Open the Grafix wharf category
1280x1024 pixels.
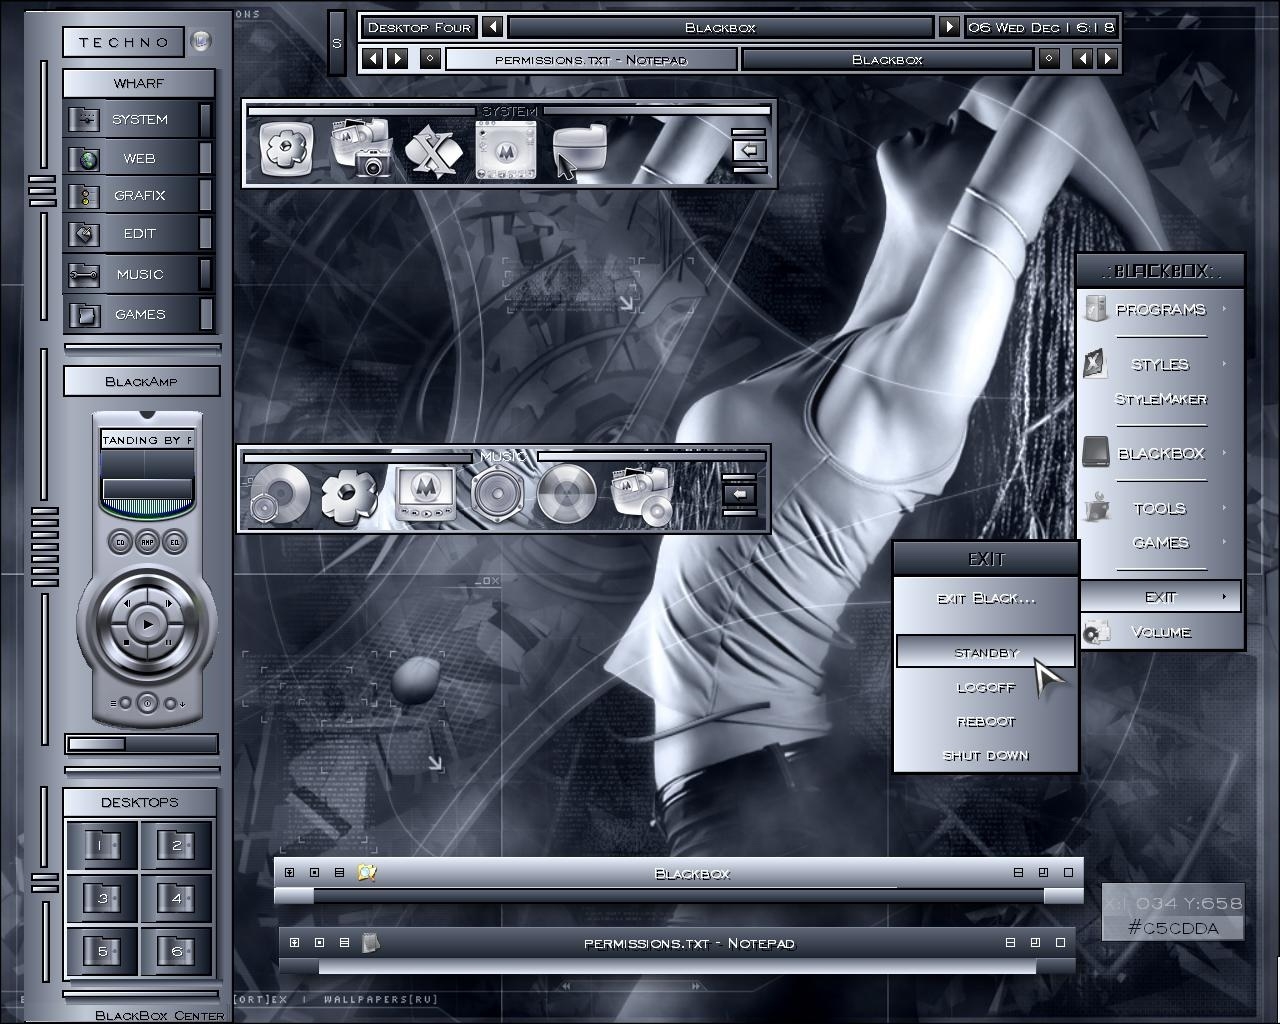click(138, 195)
